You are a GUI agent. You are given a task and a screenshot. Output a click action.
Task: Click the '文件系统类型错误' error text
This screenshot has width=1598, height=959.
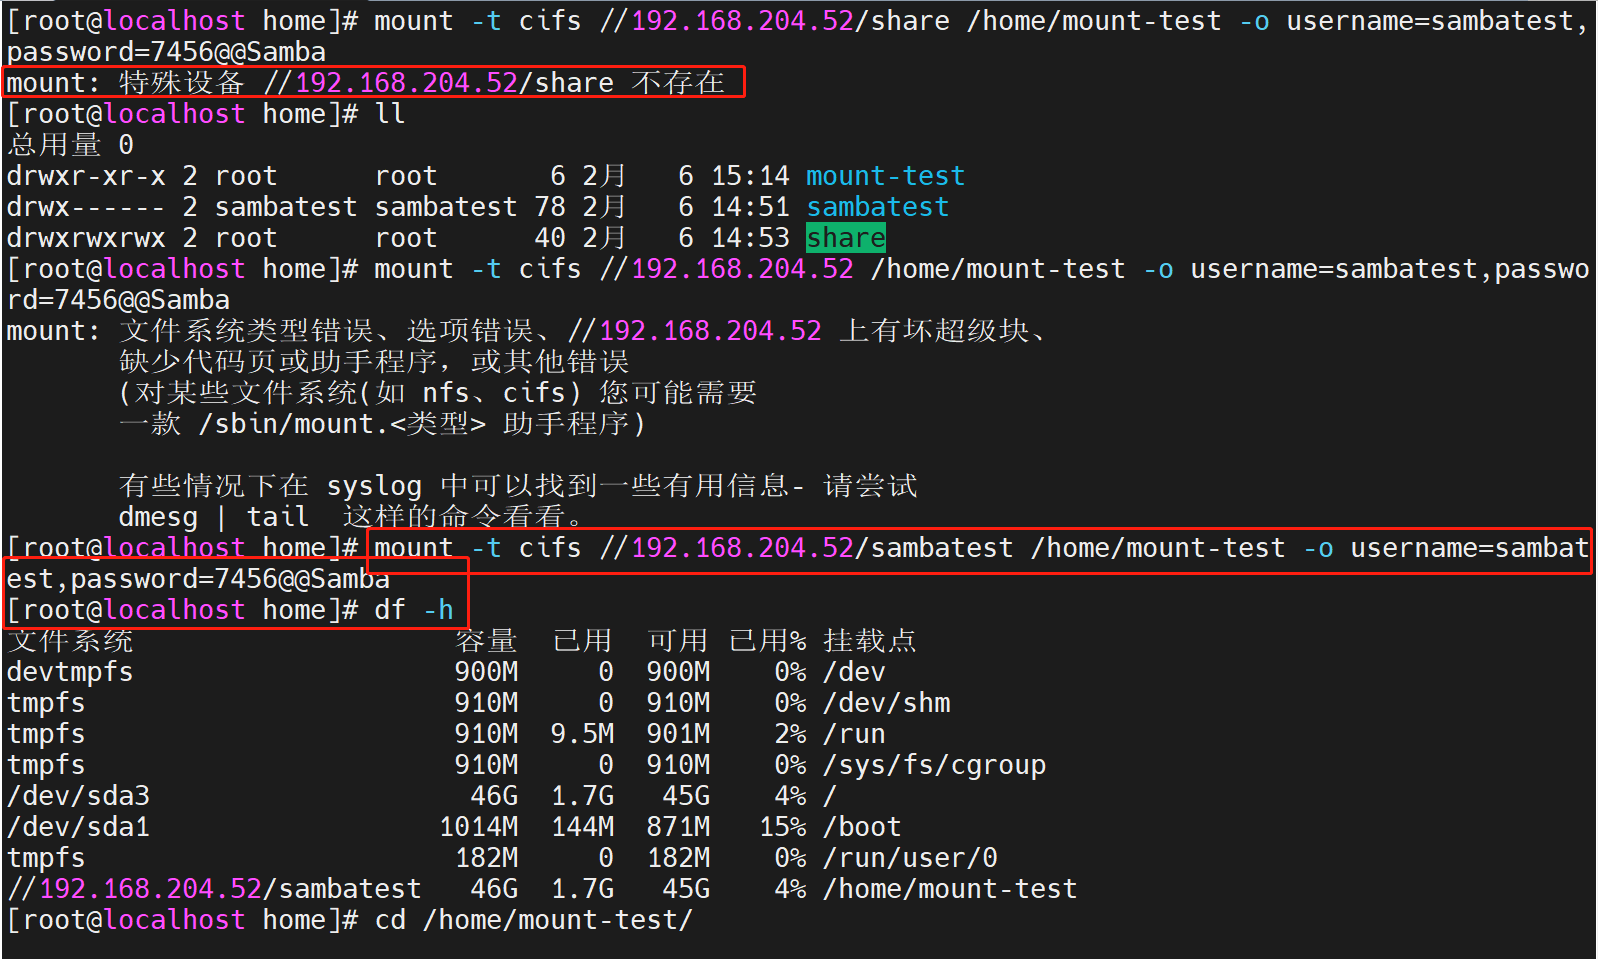pos(246,331)
